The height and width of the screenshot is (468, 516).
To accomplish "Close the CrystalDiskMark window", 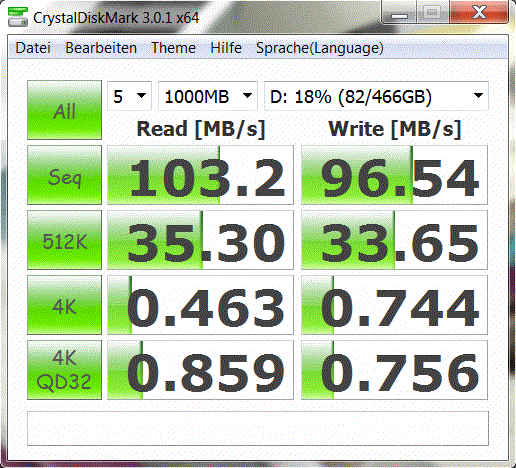I will pos(479,13).
